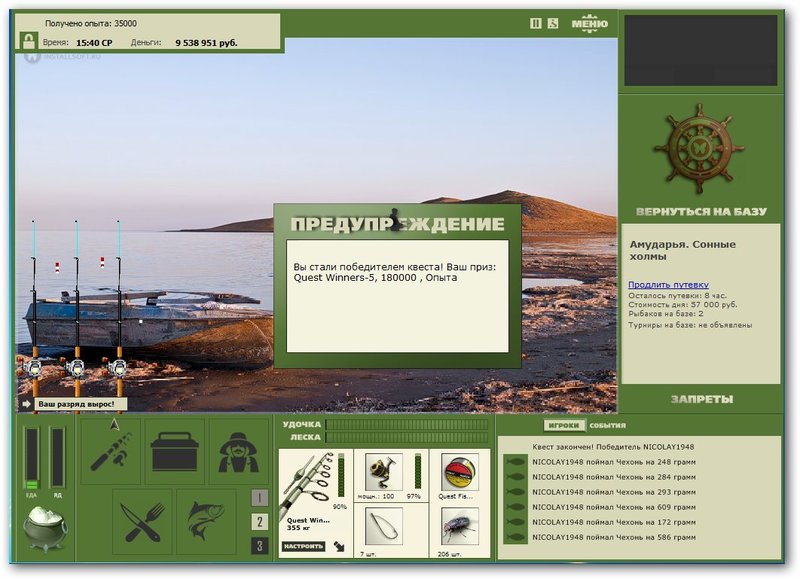Click the money value 9 538 951 руб.
The width and height of the screenshot is (800, 579).
pos(206,43)
